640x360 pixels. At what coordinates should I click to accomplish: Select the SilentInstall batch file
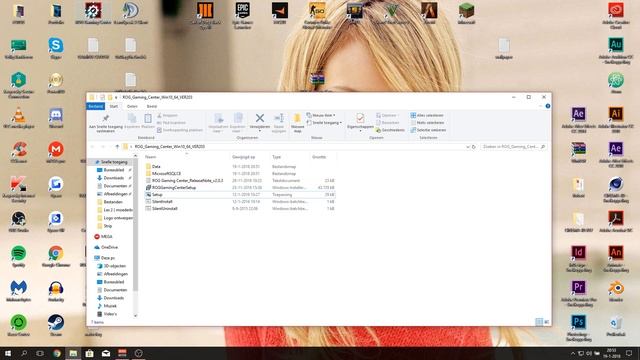[x=240, y=202]
